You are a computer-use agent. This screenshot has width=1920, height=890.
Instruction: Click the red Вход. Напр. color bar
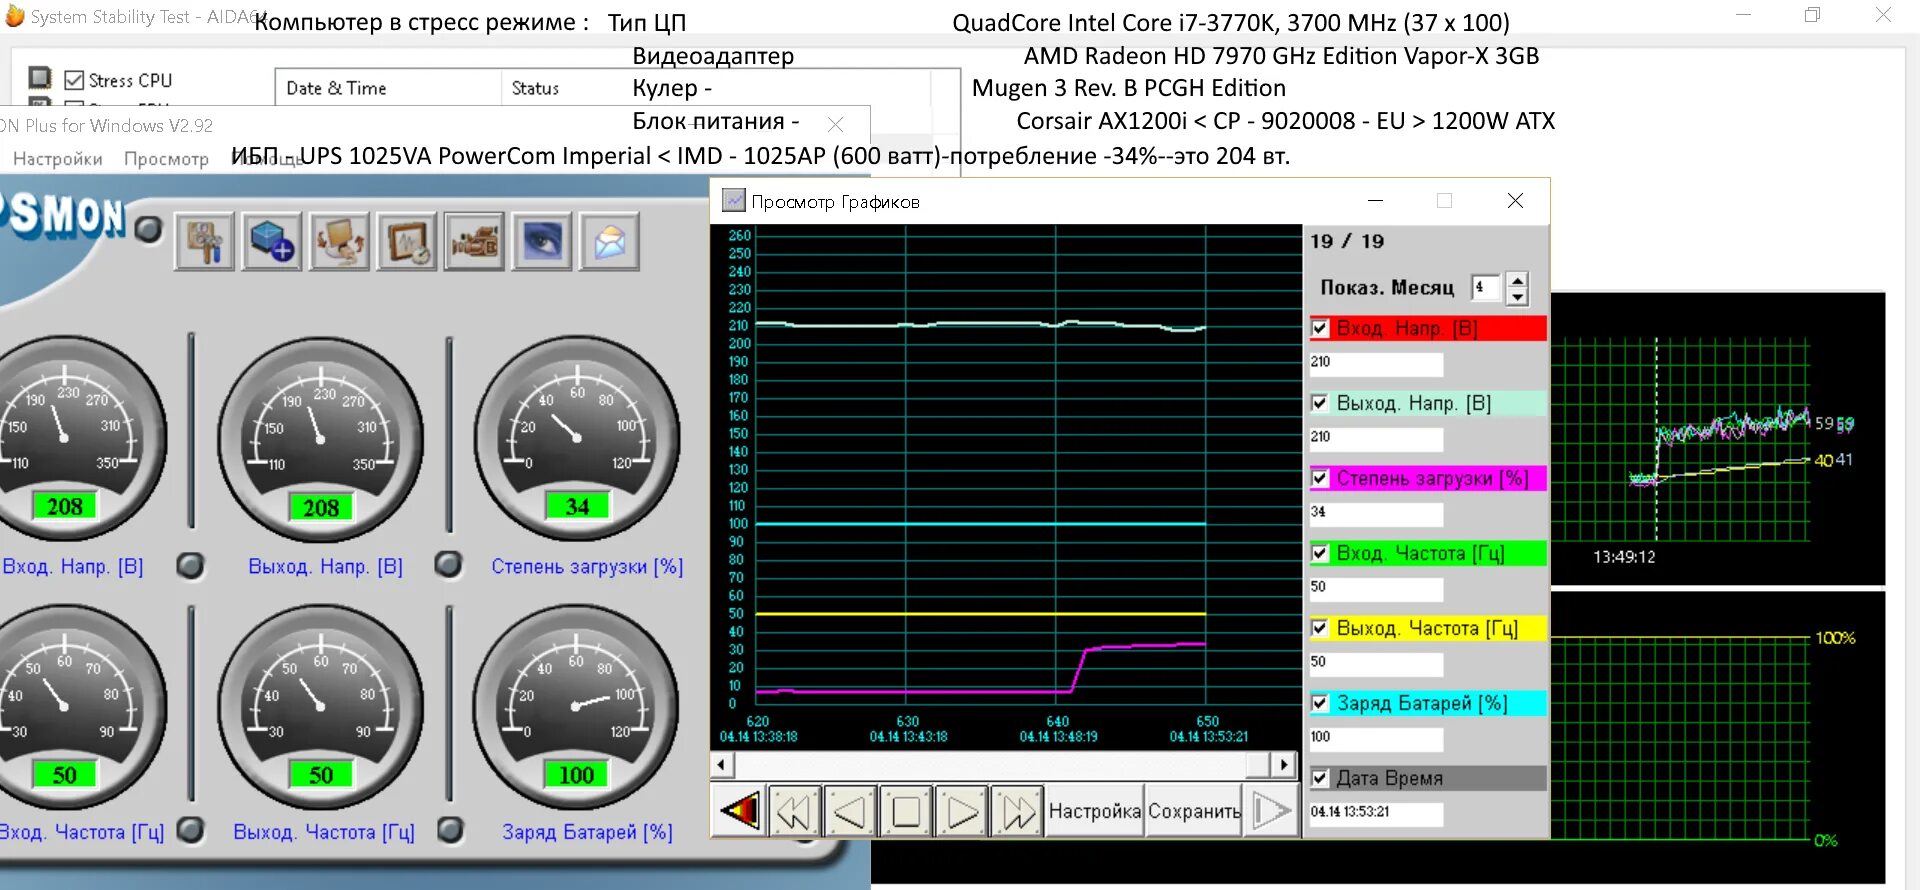pyautogui.click(x=1428, y=328)
